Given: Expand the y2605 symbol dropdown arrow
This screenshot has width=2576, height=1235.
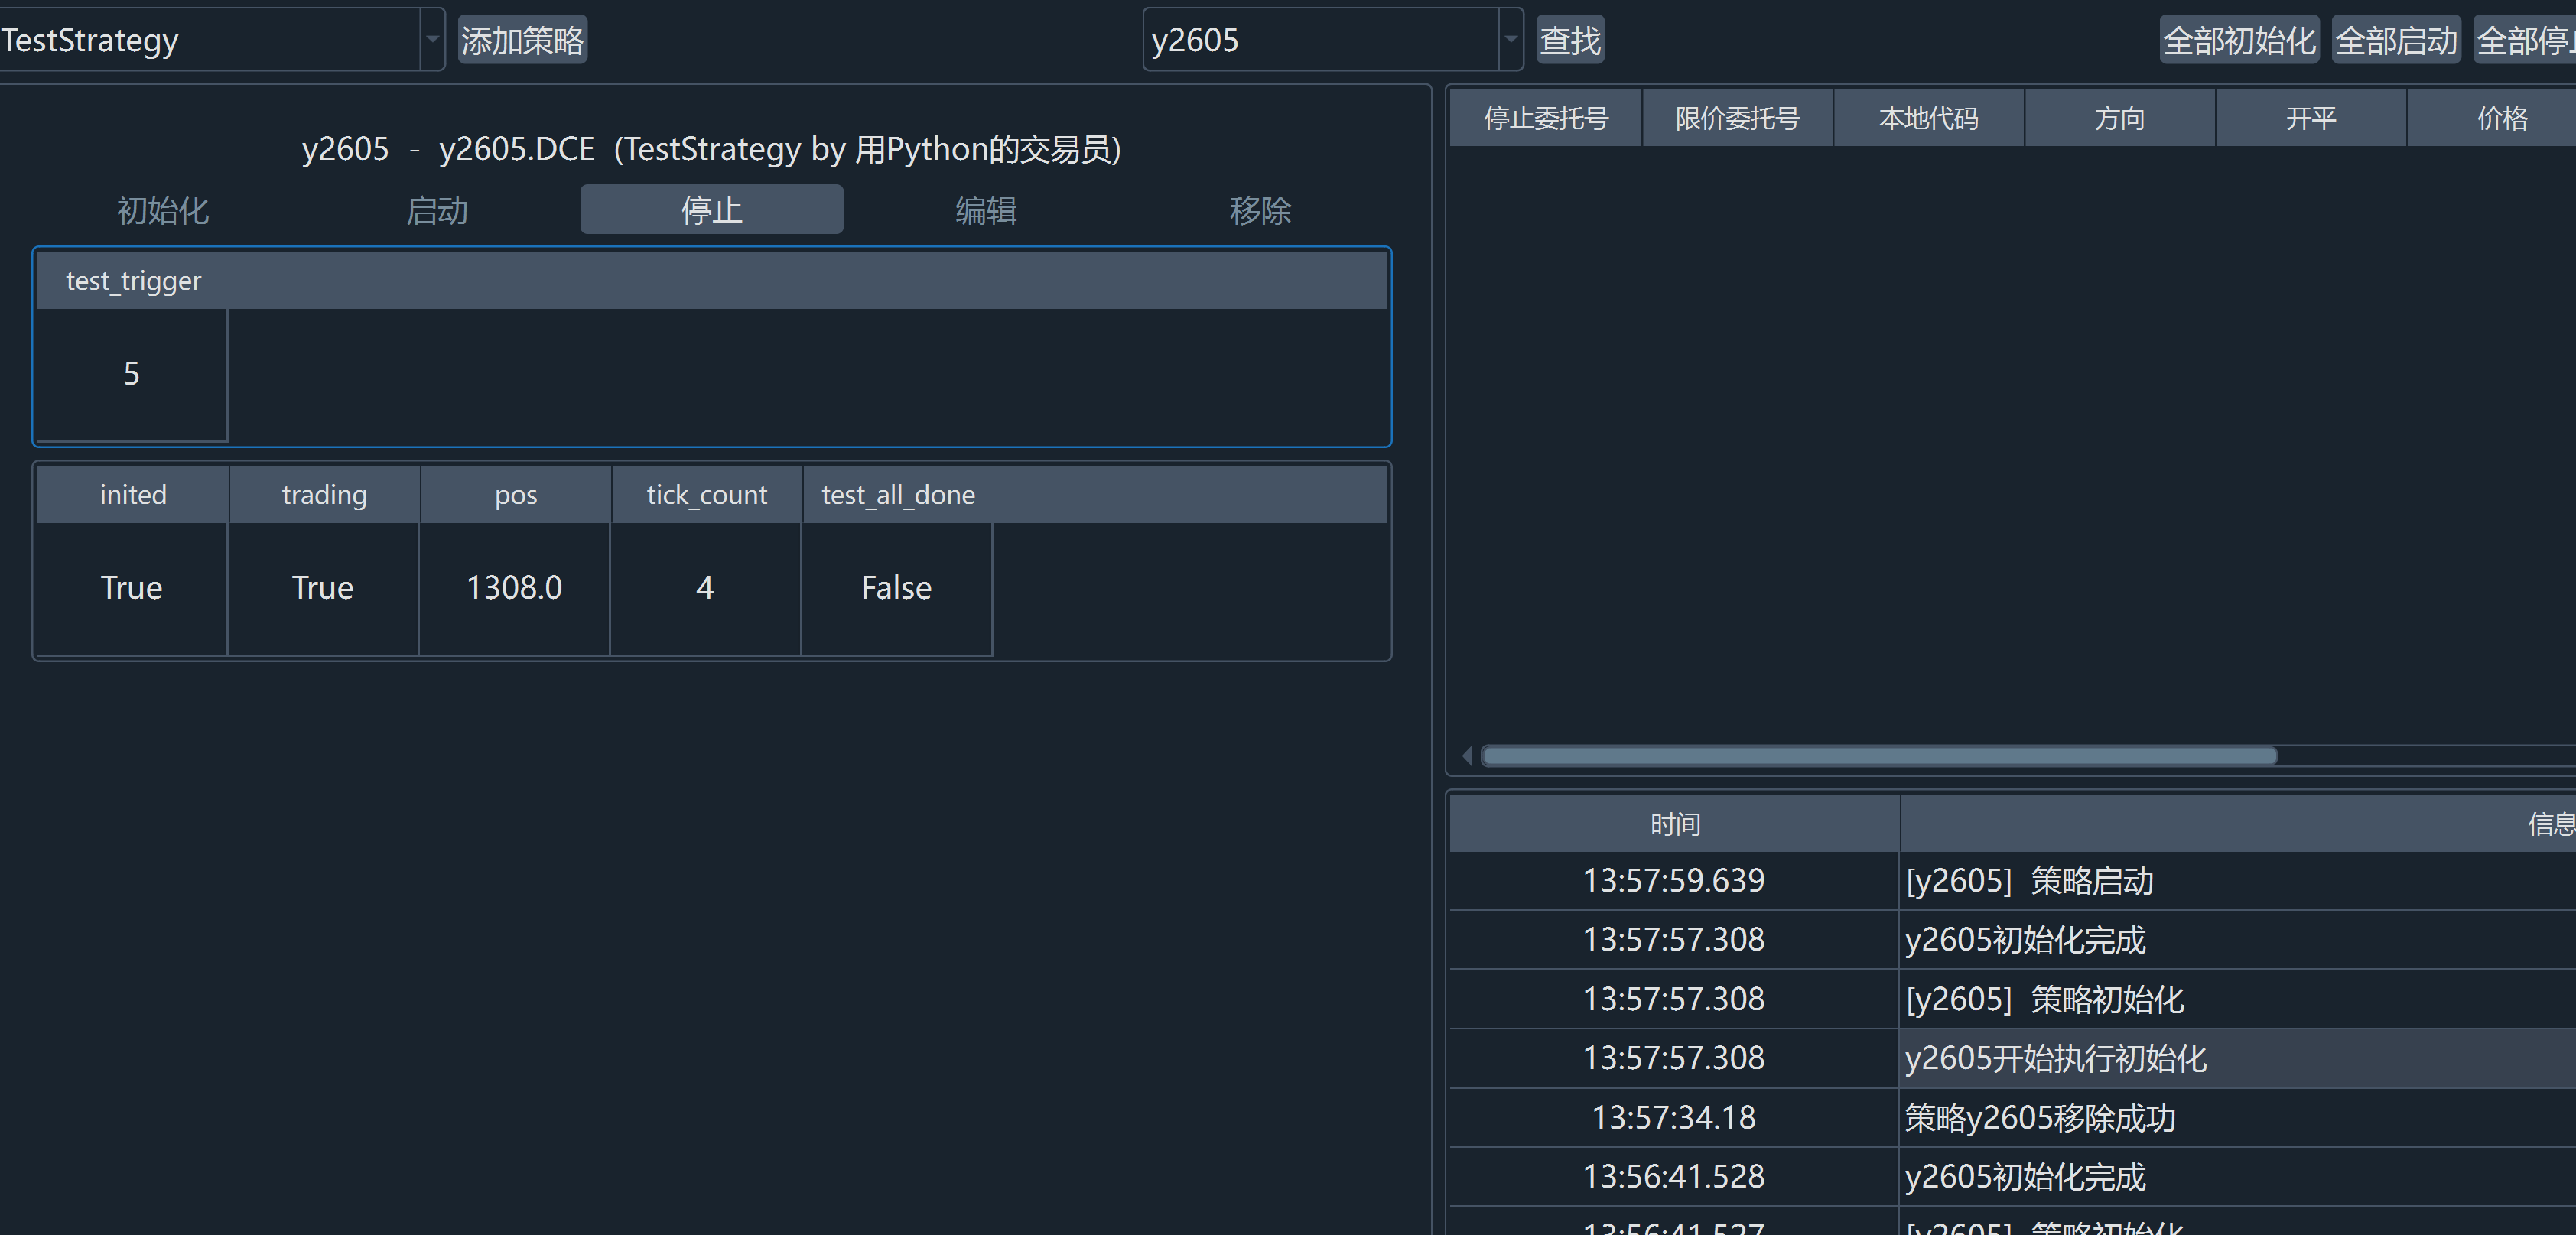Looking at the screenshot, I should pyautogui.click(x=1511, y=39).
